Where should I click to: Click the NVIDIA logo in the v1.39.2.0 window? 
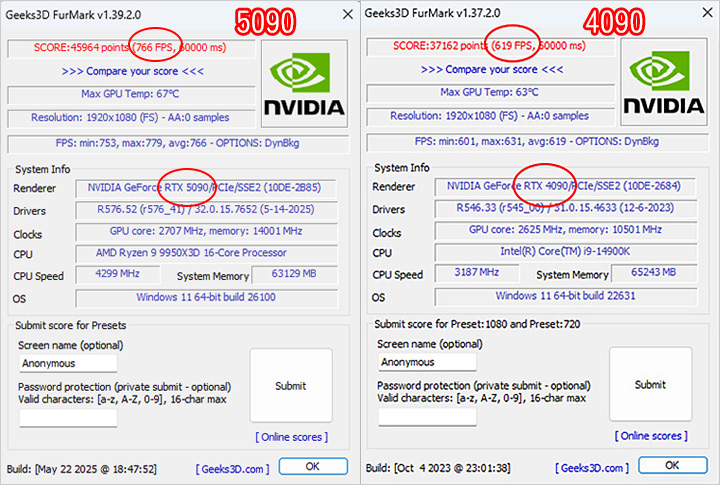pos(304,83)
